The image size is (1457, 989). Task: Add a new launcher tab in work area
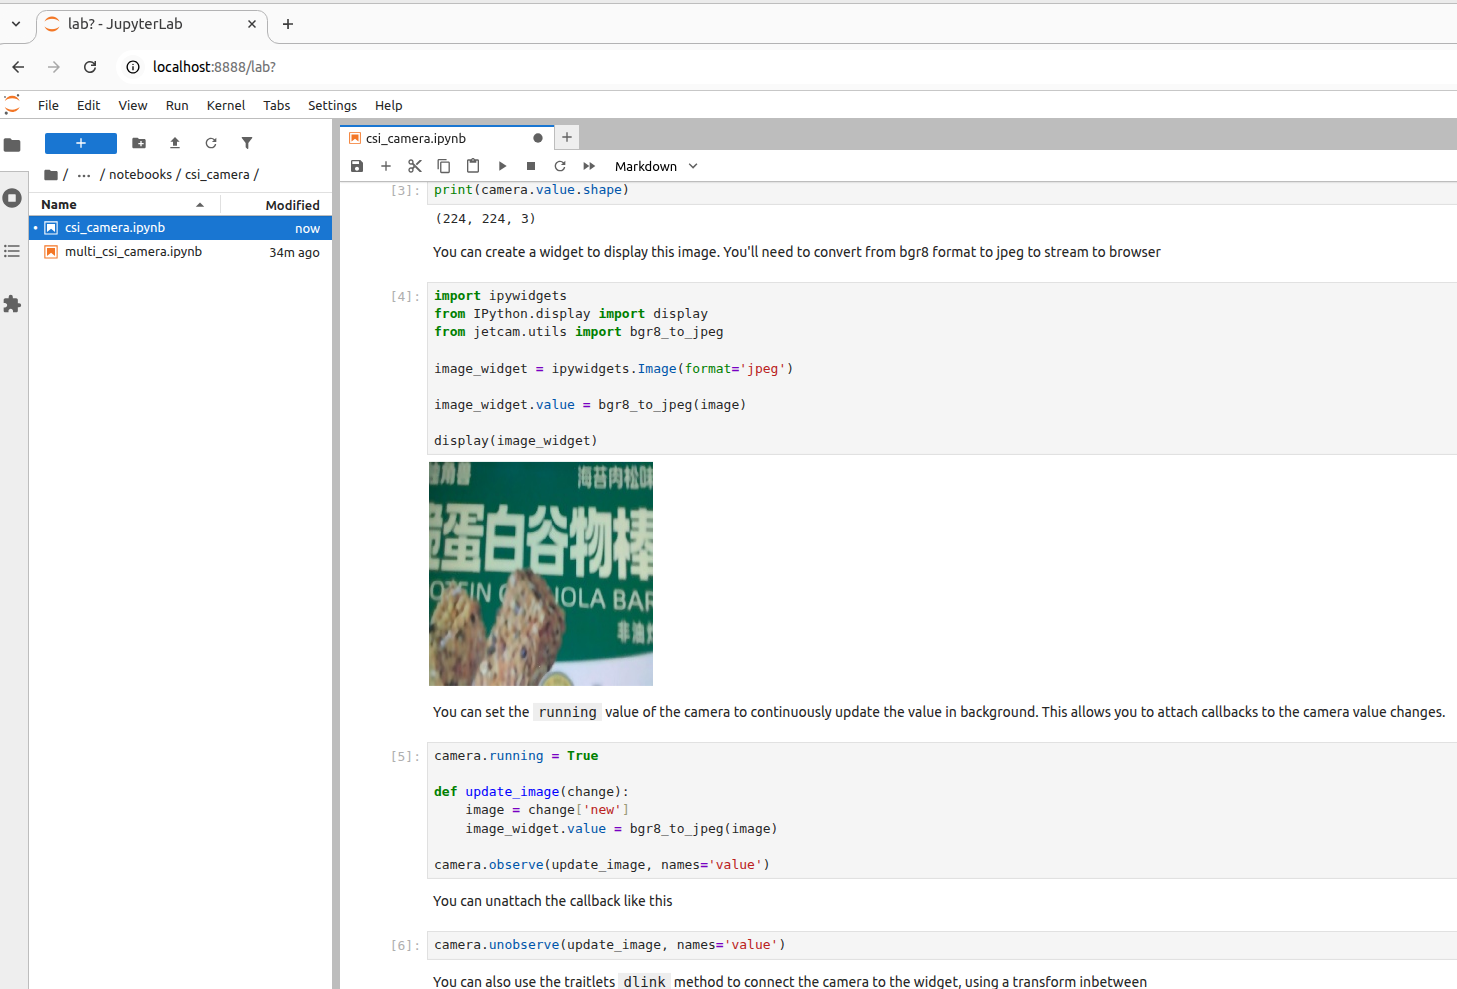[567, 137]
